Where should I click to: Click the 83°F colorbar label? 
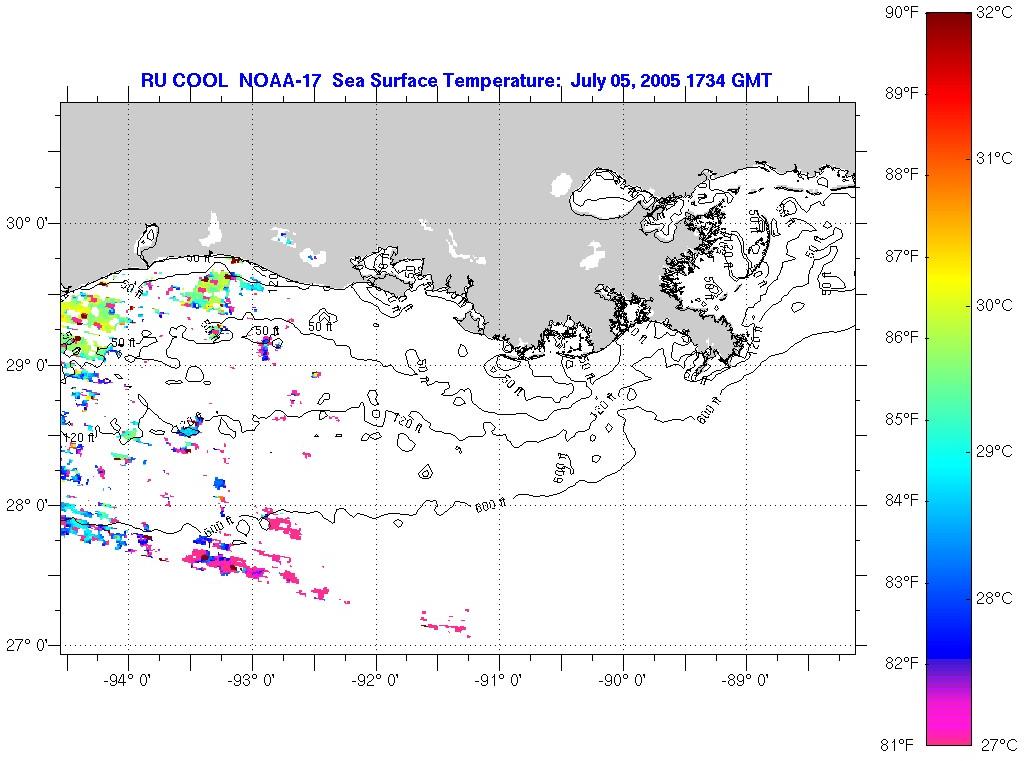tap(901, 582)
